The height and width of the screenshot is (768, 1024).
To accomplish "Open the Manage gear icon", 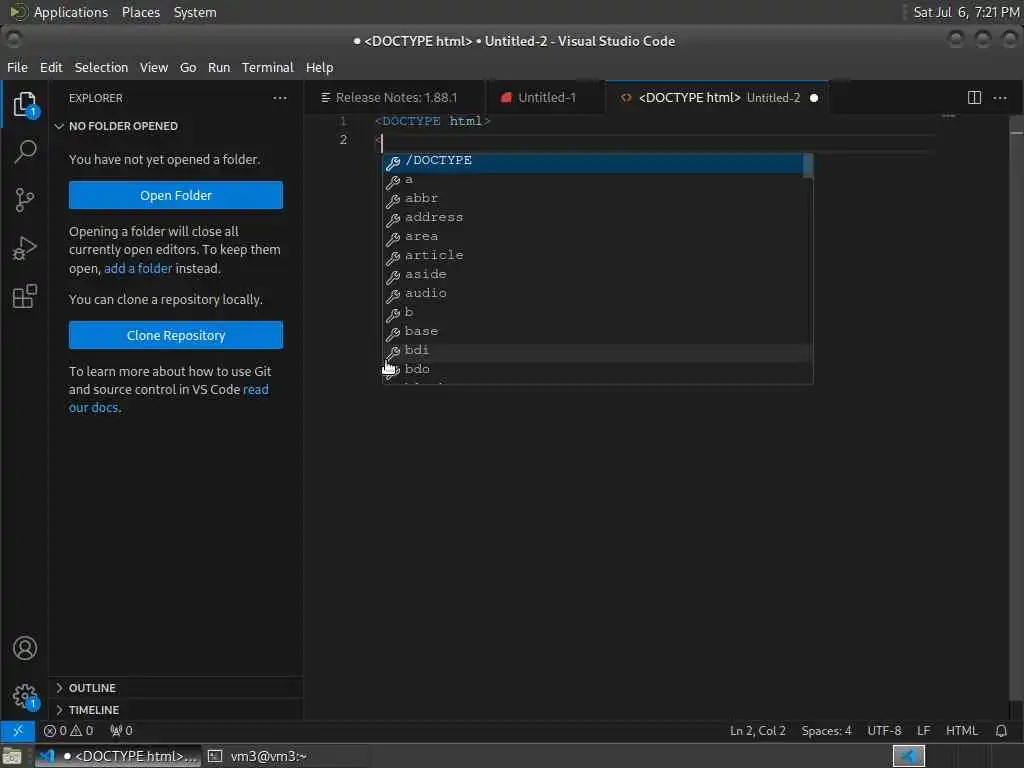I will pos(25,696).
